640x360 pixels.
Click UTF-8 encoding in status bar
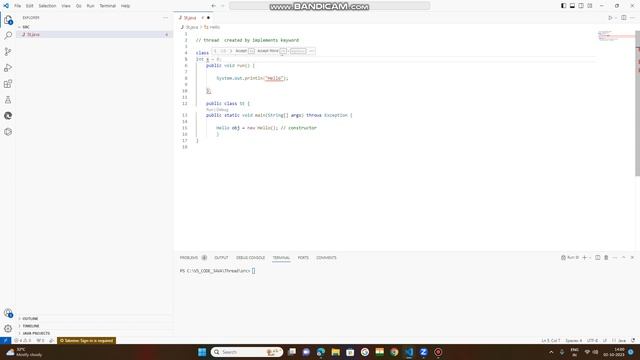(592, 340)
